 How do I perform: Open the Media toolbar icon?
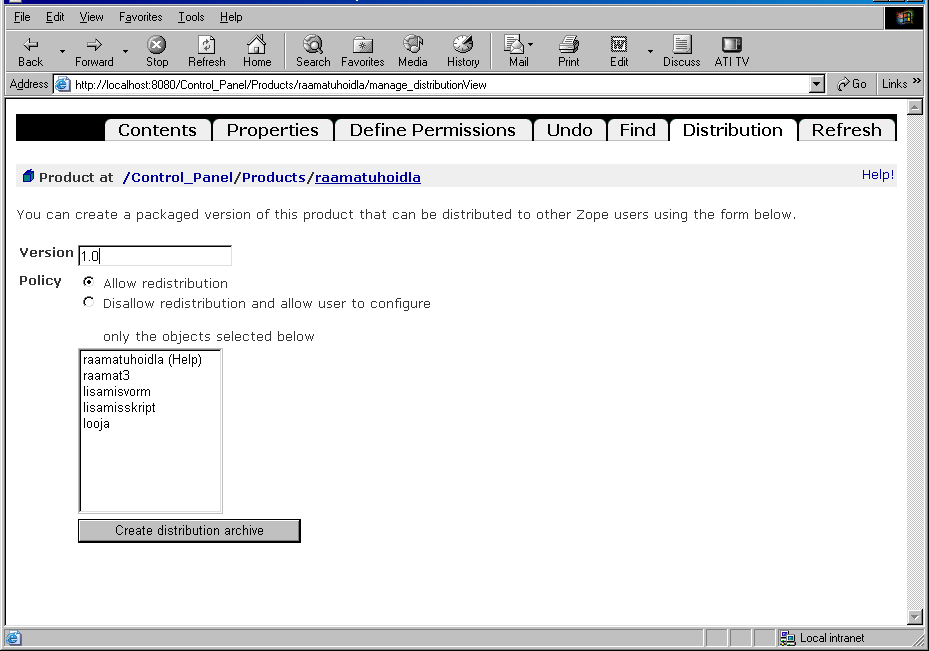(x=412, y=52)
